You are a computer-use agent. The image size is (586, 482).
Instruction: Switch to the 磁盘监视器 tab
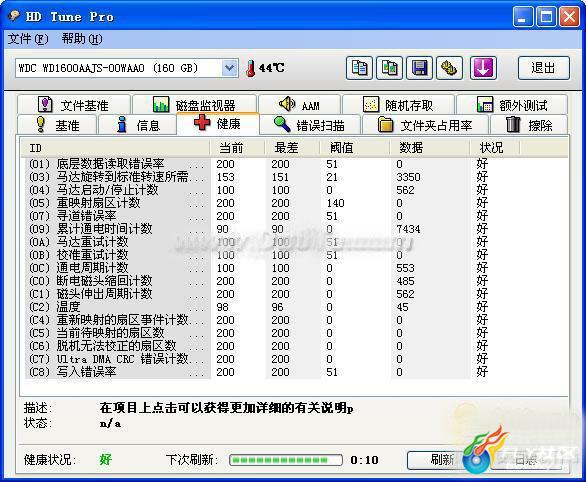tap(194, 105)
